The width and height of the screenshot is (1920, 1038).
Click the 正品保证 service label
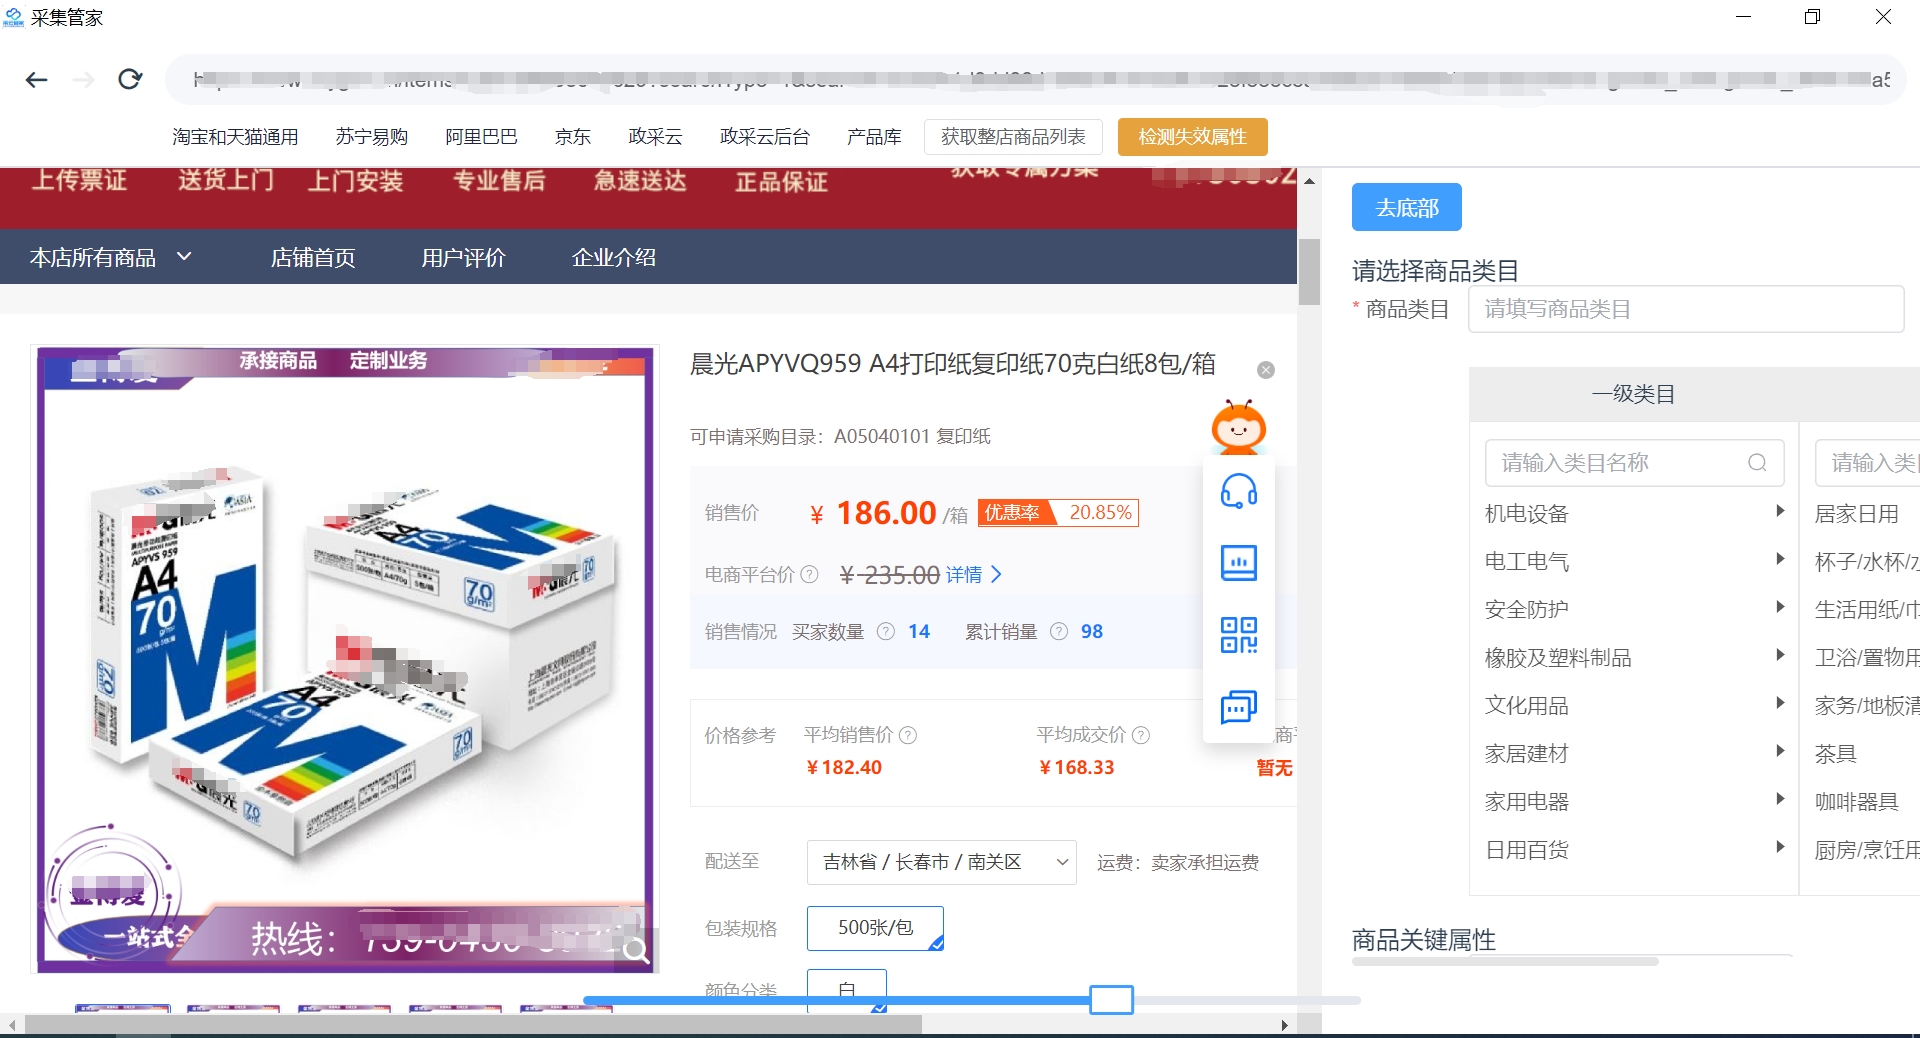click(x=781, y=181)
